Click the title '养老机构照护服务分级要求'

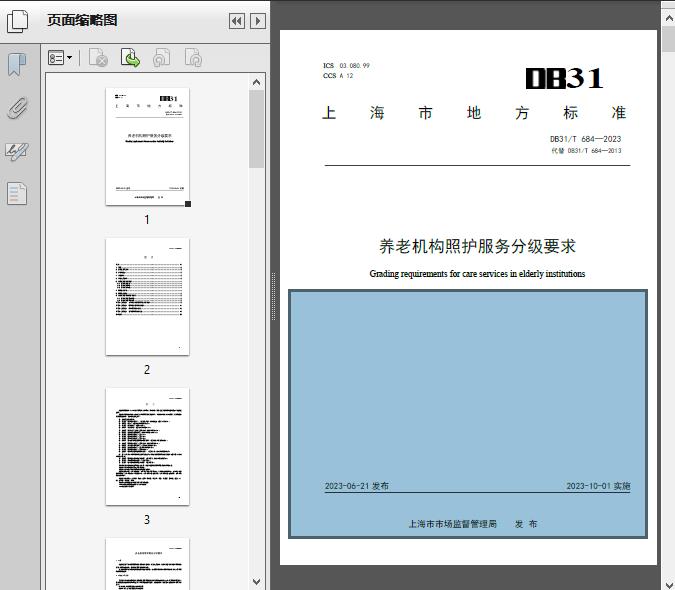click(x=477, y=247)
